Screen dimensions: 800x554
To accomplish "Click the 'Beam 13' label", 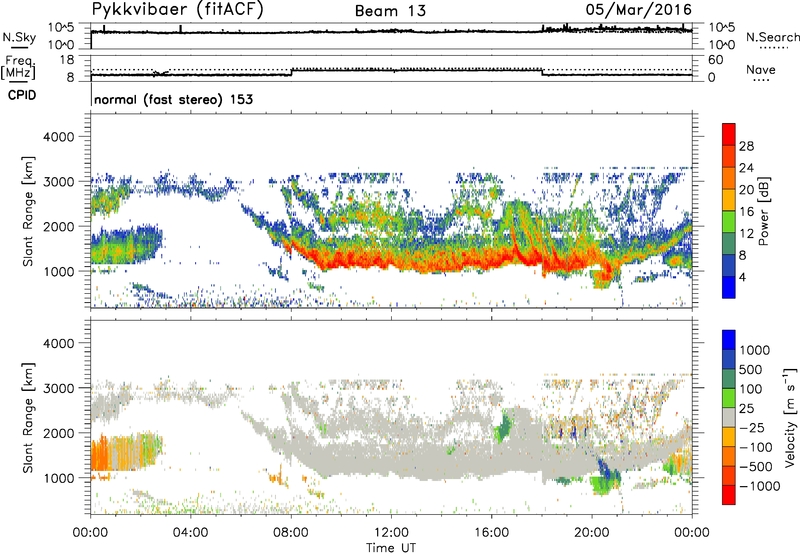I will tap(390, 11).
